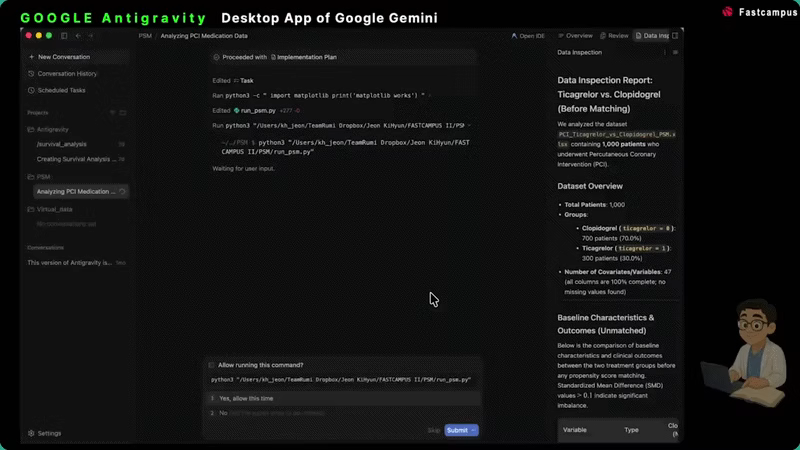The image size is (800, 450).
Task: Collapse the Run python3 command block
Action: 469,126
